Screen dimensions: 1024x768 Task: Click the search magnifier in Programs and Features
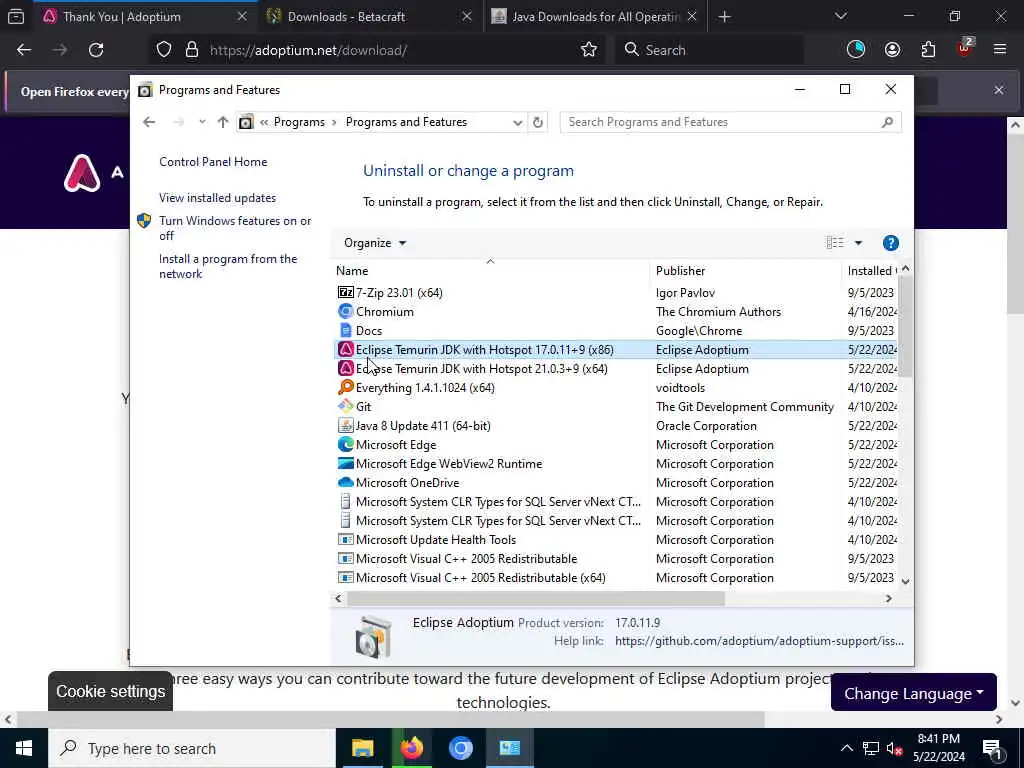pyautogui.click(x=887, y=122)
